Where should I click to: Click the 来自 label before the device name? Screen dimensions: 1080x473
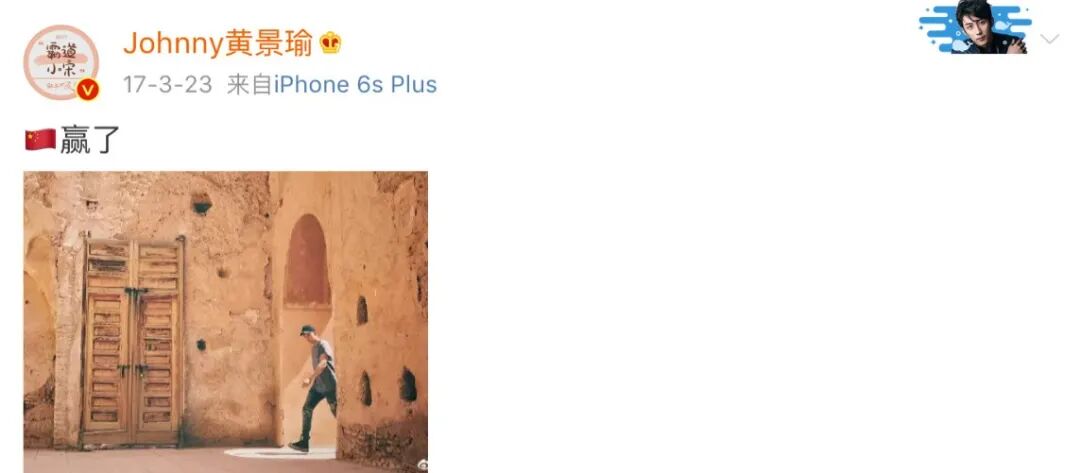[x=250, y=85]
